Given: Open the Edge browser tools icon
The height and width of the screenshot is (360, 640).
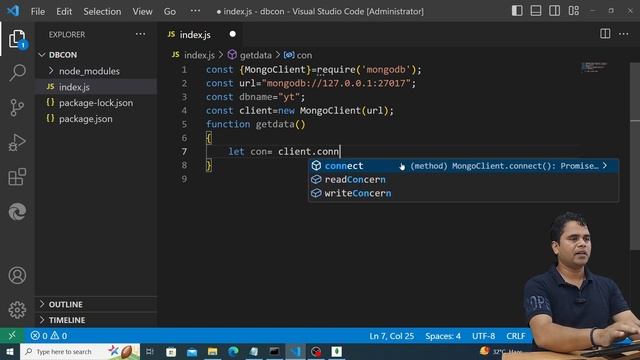Looking at the screenshot, I should coord(17,211).
